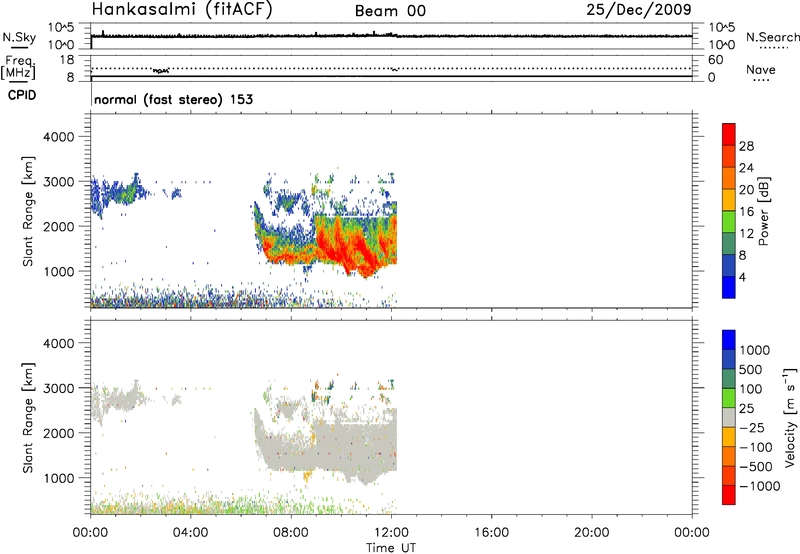Click the 'Slant Range [km]' label of power panel
The image size is (800, 554).
coord(28,211)
